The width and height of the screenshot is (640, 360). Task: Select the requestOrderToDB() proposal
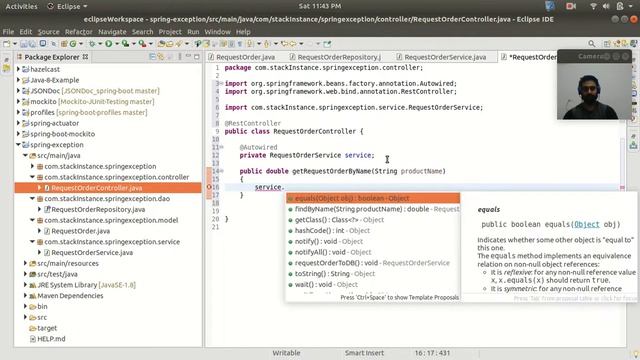(x=373, y=263)
